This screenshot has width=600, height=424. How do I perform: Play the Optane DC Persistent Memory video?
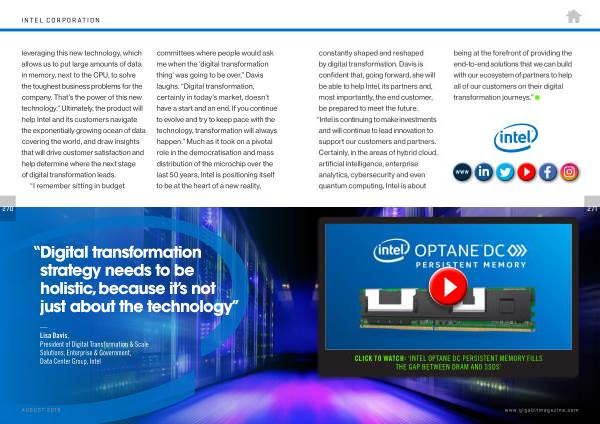(448, 287)
